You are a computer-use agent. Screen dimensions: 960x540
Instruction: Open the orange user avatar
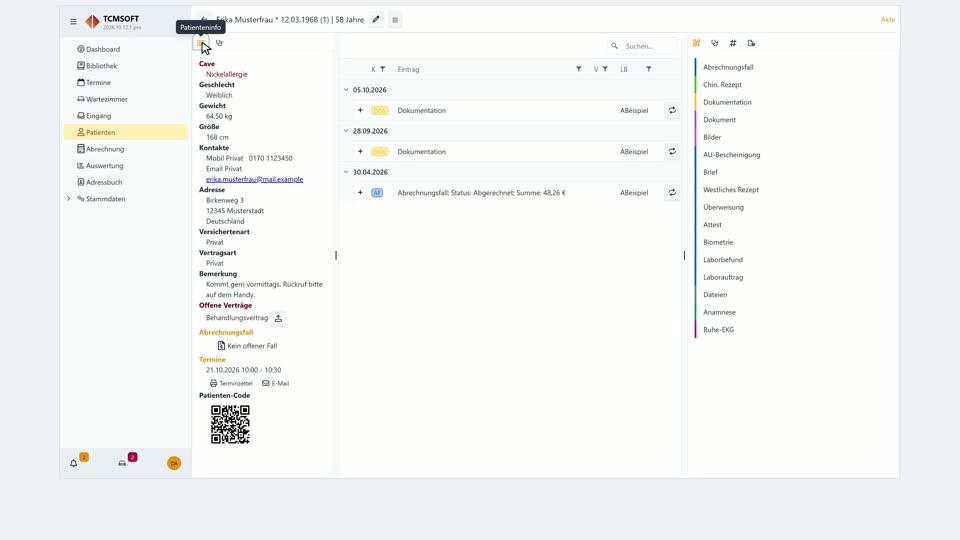coord(174,463)
